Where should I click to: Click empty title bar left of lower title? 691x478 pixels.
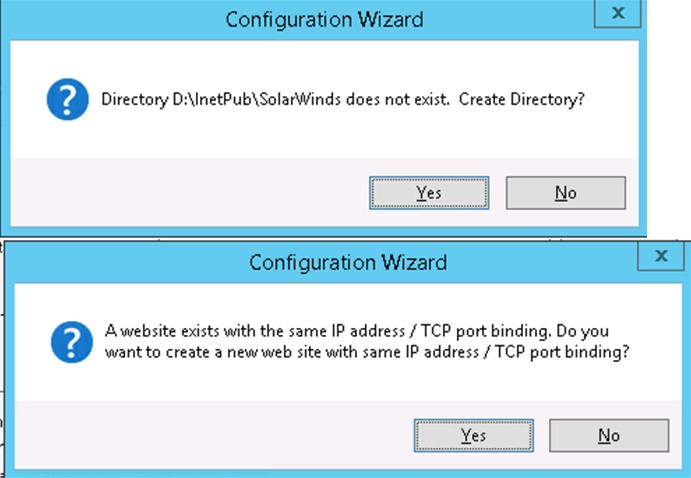pyautogui.click(x=120, y=263)
